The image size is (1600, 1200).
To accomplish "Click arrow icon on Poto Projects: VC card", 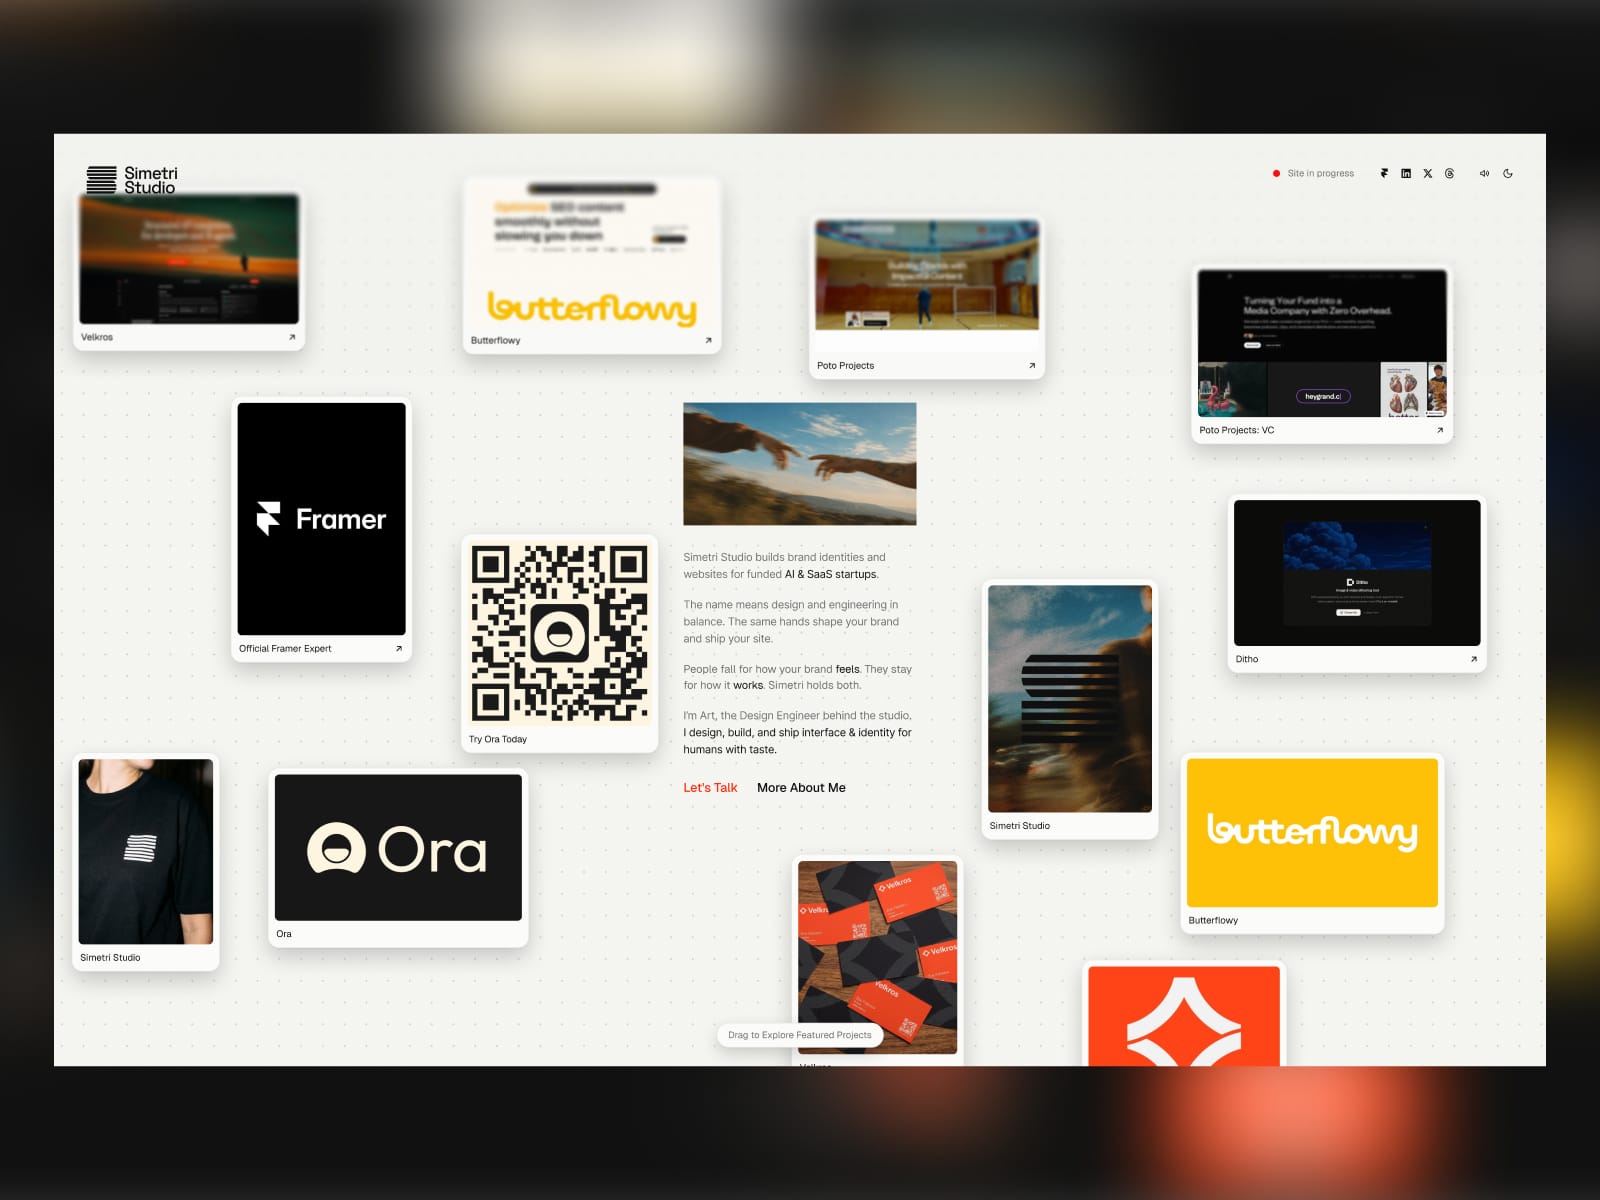I will click(1440, 430).
